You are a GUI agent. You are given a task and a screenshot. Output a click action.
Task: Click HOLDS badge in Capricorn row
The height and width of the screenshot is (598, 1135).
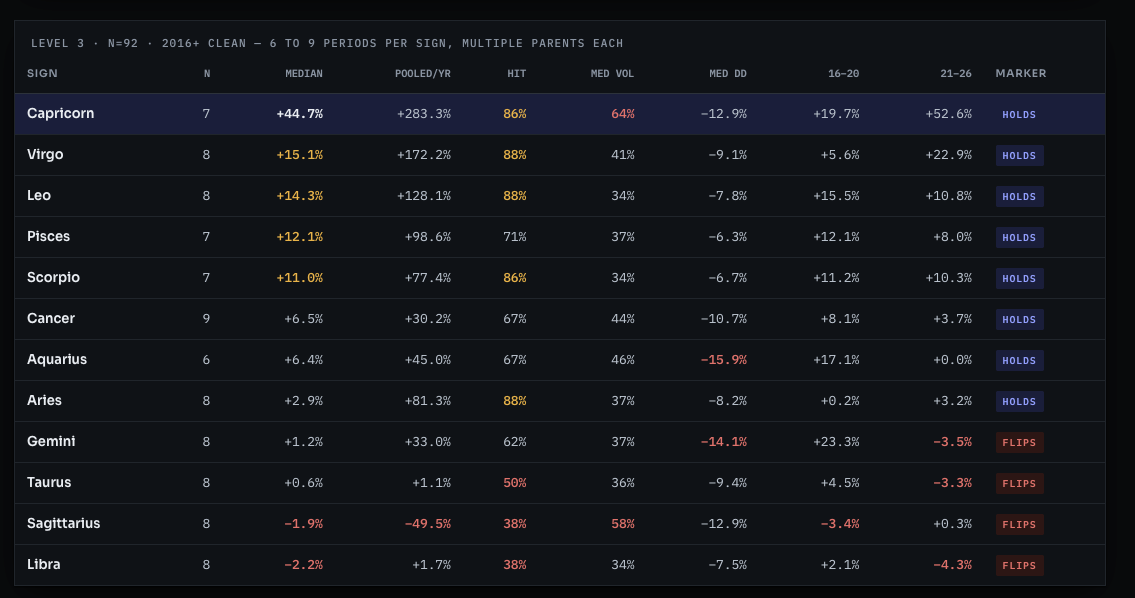1019,114
